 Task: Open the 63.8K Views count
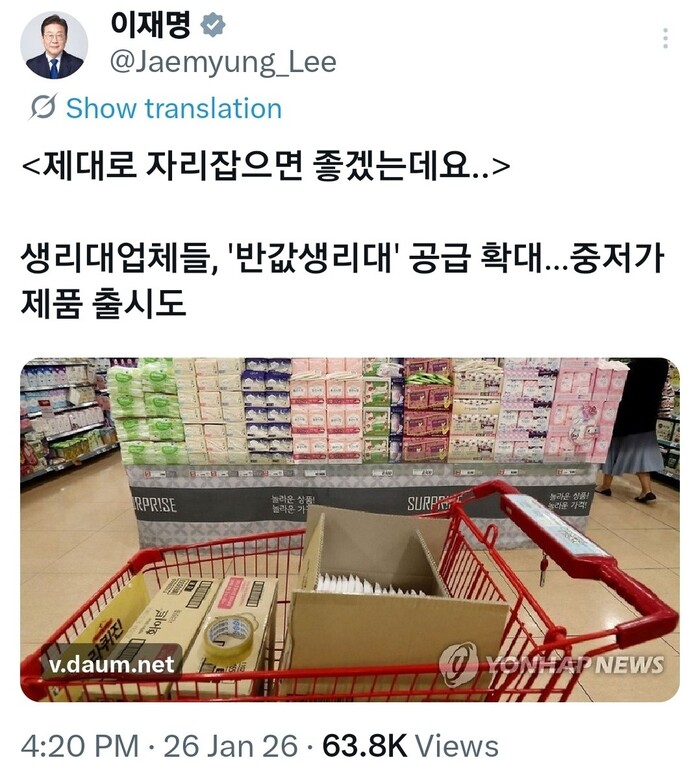410,746
